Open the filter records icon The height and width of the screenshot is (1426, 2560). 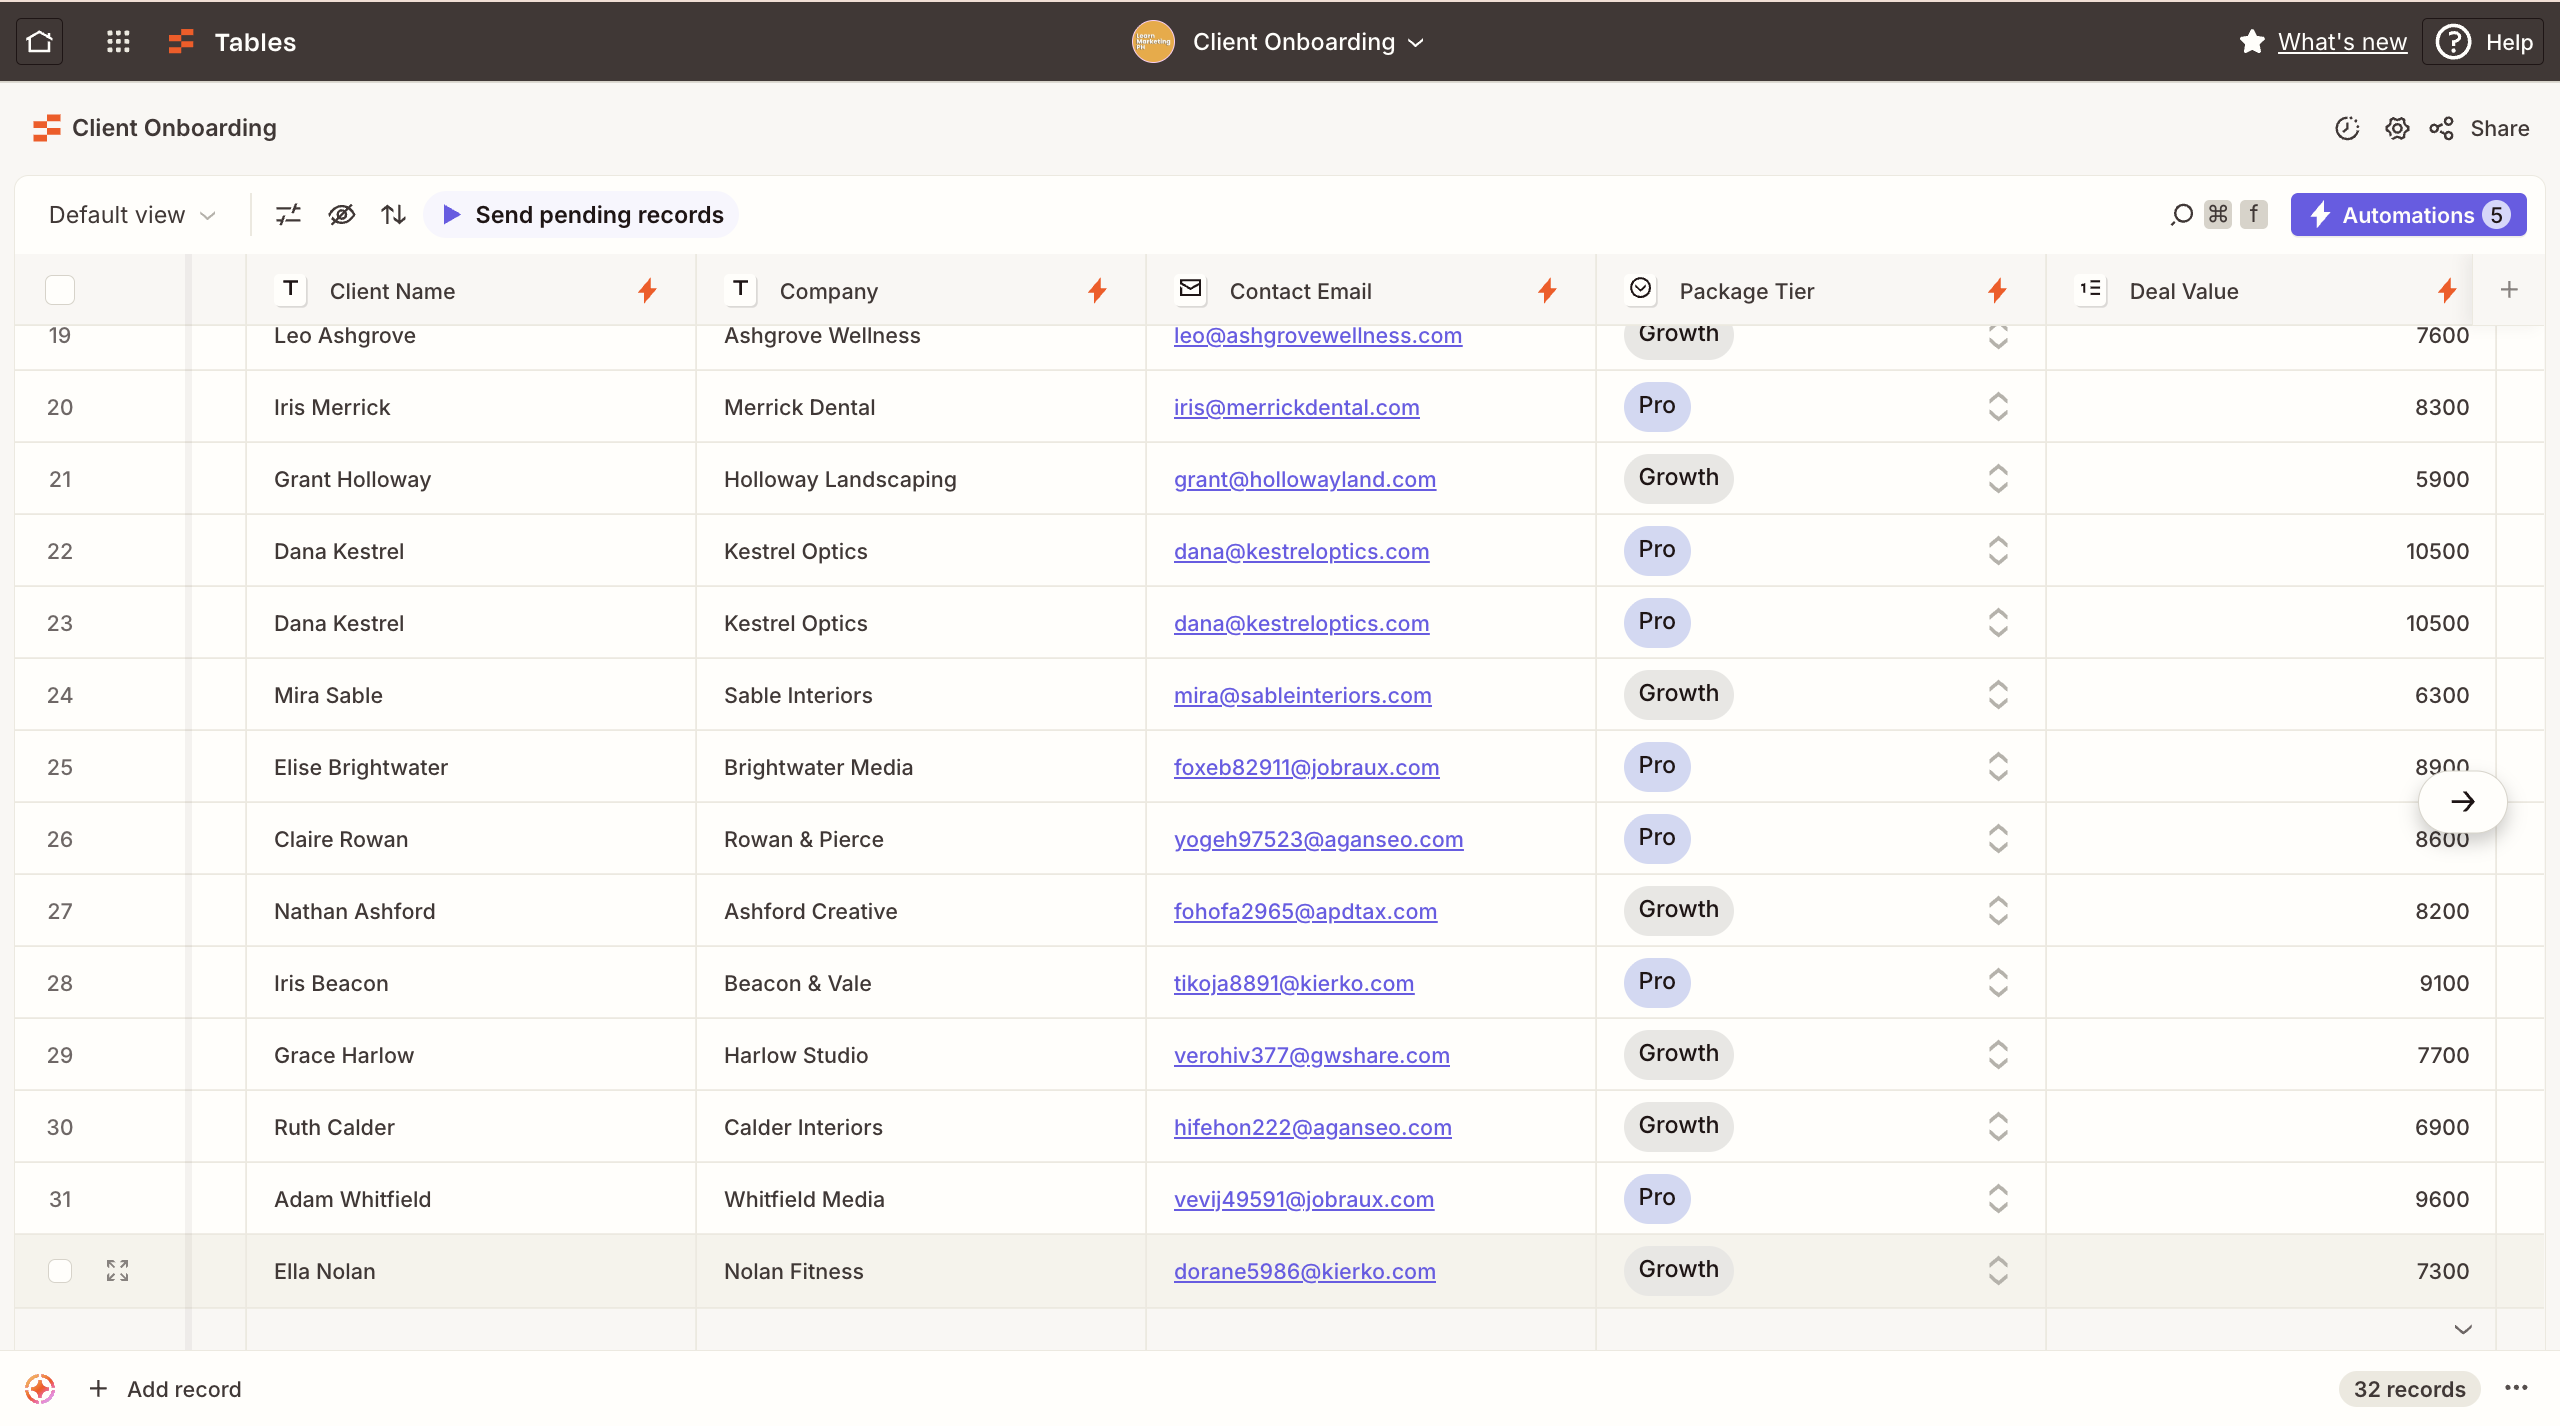tap(288, 214)
